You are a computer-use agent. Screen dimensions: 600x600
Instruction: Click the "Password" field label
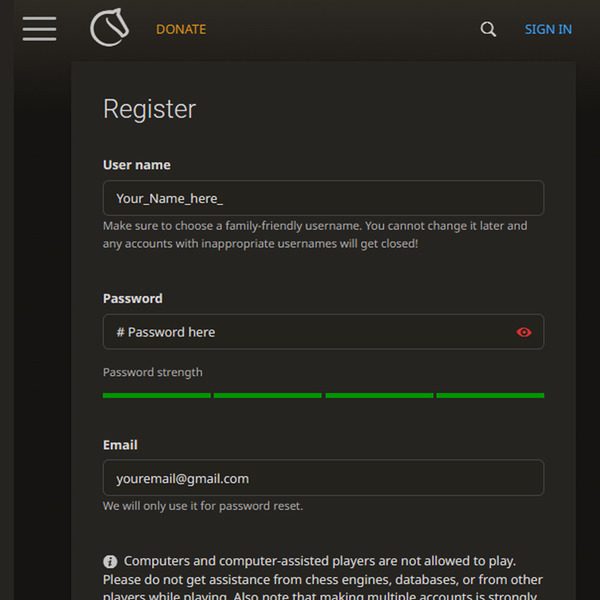coord(133,298)
